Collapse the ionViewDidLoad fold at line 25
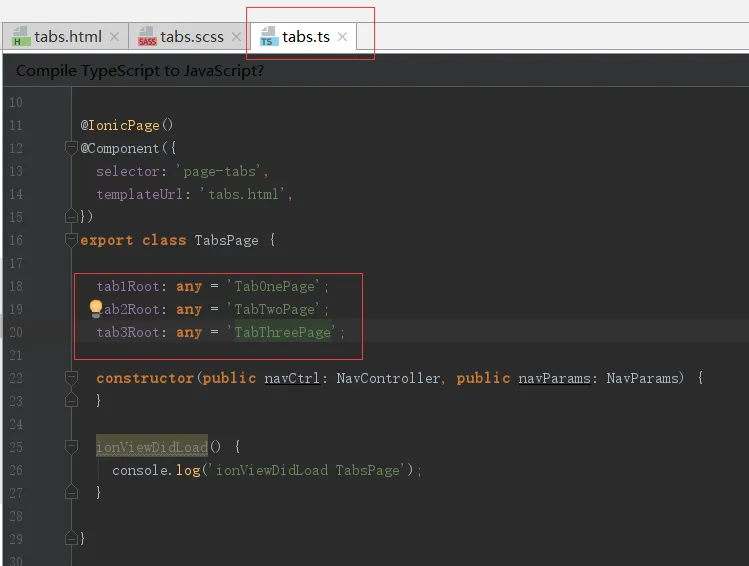749x566 pixels. click(x=71, y=447)
